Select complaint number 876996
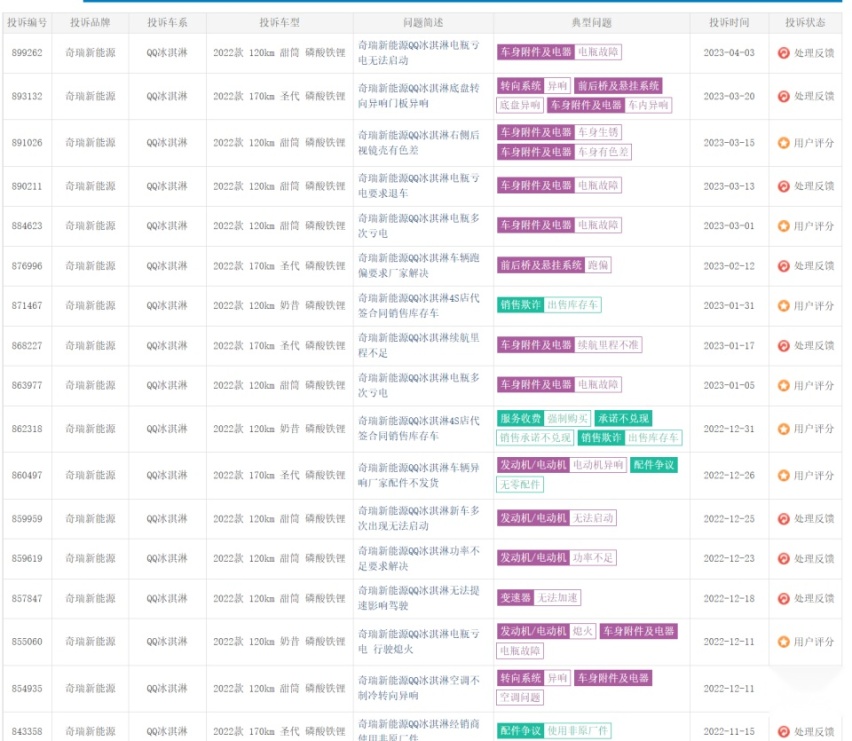 pyautogui.click(x=27, y=266)
